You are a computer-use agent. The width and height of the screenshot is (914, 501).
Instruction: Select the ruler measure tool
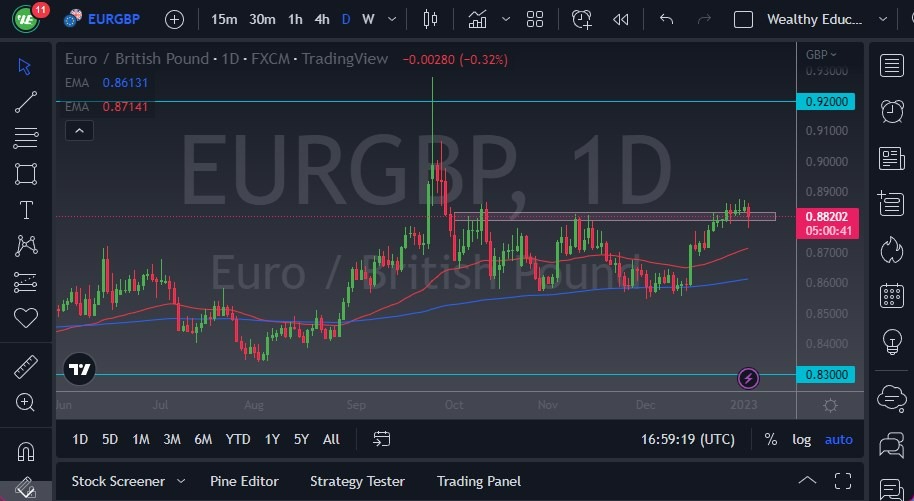tap(26, 367)
